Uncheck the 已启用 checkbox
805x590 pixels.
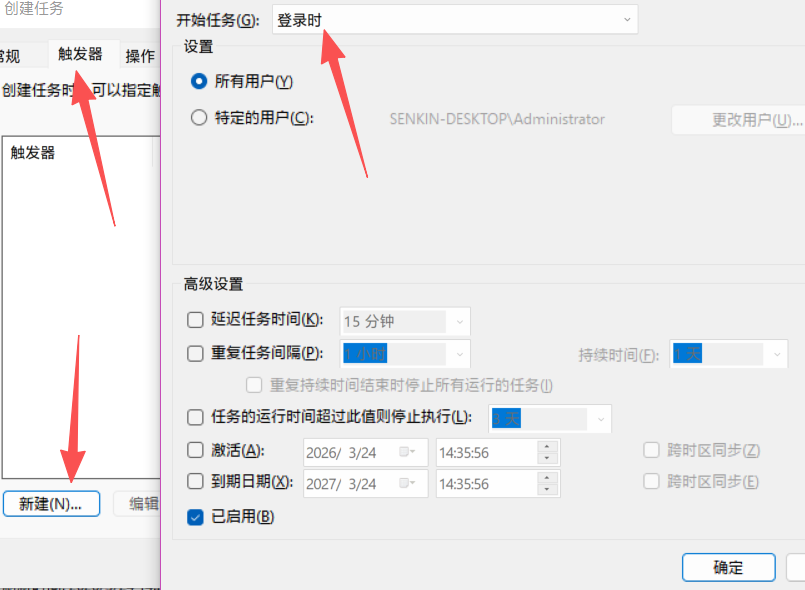[196, 517]
